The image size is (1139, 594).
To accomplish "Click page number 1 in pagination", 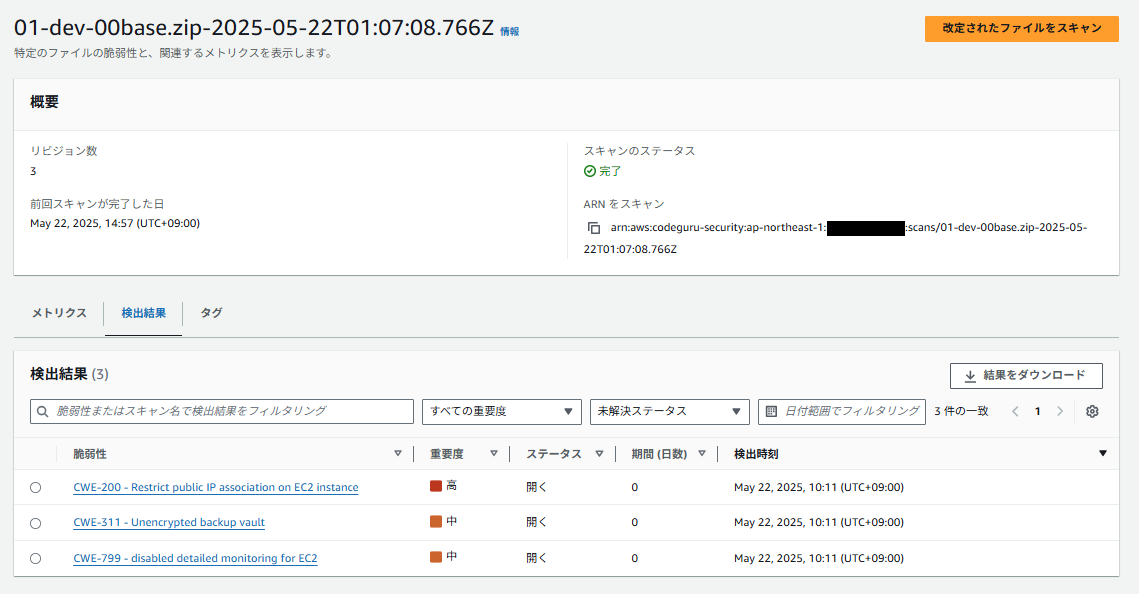I will click(x=1037, y=411).
